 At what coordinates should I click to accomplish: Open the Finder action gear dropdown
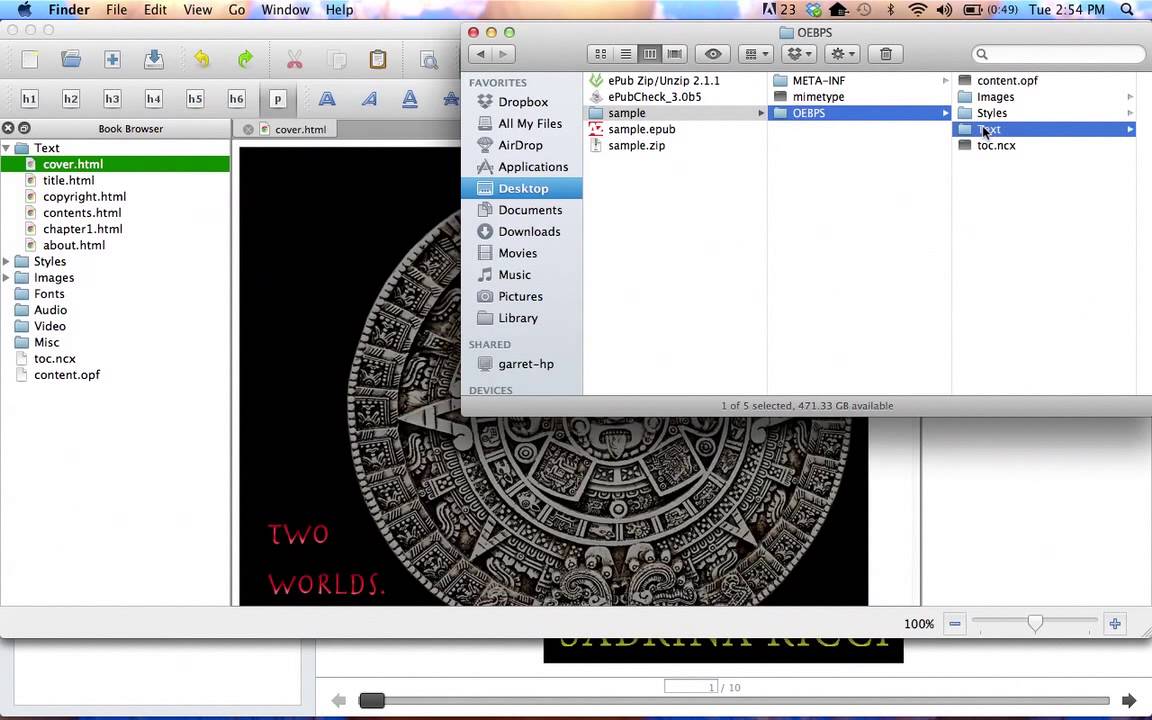[x=842, y=54]
